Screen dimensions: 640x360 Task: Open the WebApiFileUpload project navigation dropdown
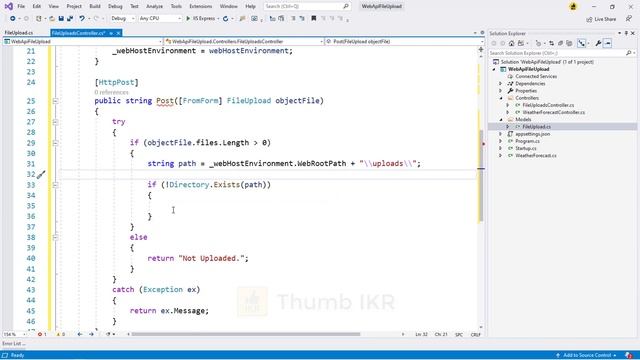pos(83,42)
